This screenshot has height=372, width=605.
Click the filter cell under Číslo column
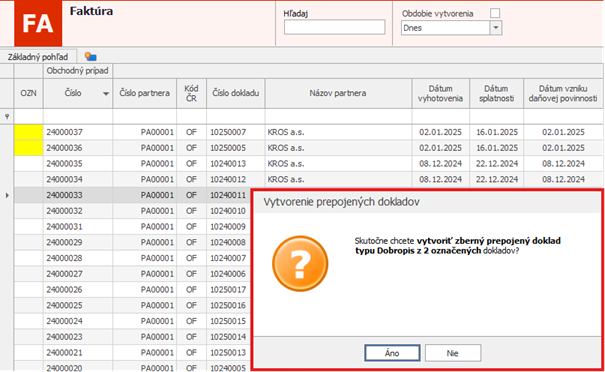pyautogui.click(x=78, y=117)
